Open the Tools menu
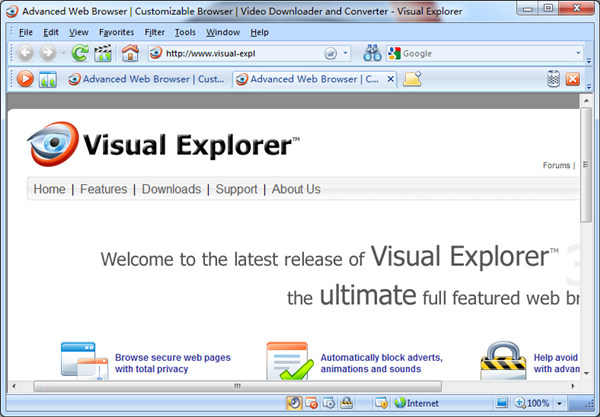The image size is (600, 417). coord(185,33)
